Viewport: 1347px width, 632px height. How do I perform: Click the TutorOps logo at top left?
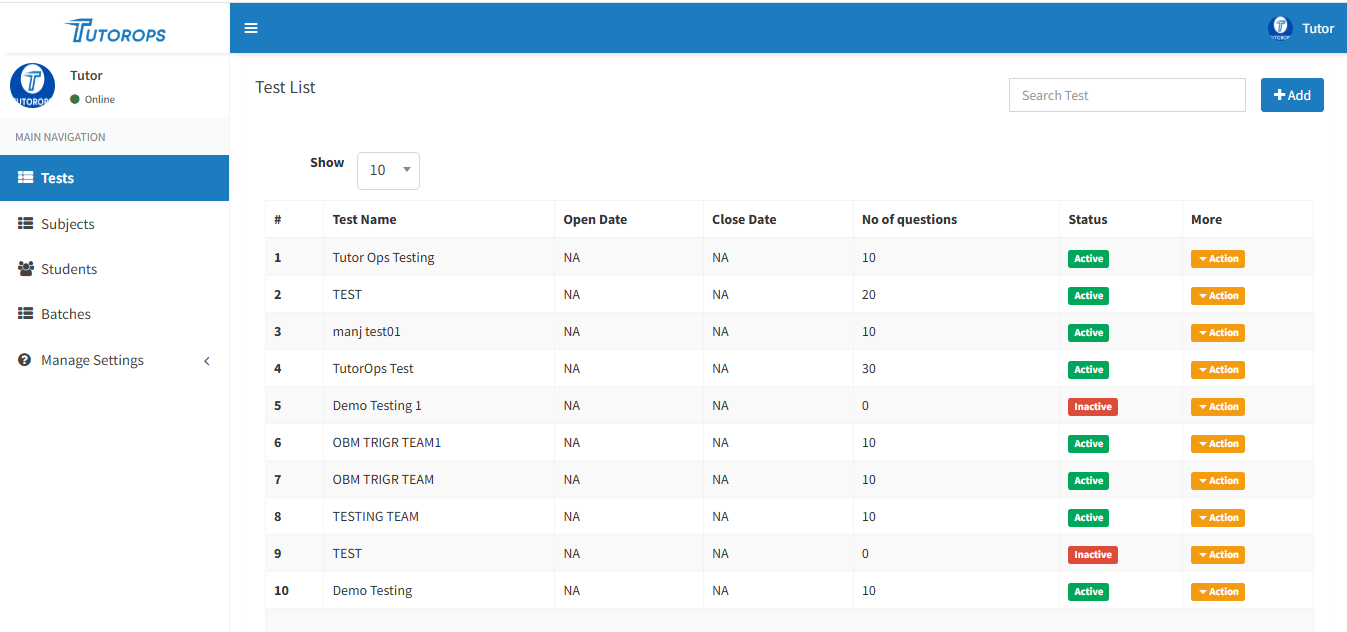pos(115,31)
